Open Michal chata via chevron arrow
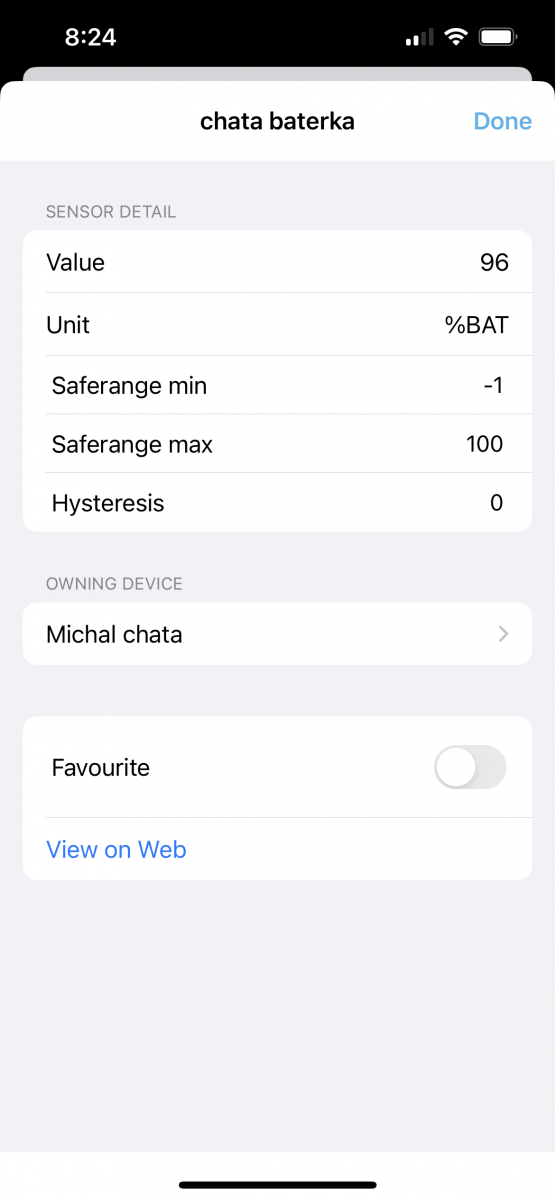Viewport: 555px width, 1200px height. pyautogui.click(x=503, y=634)
